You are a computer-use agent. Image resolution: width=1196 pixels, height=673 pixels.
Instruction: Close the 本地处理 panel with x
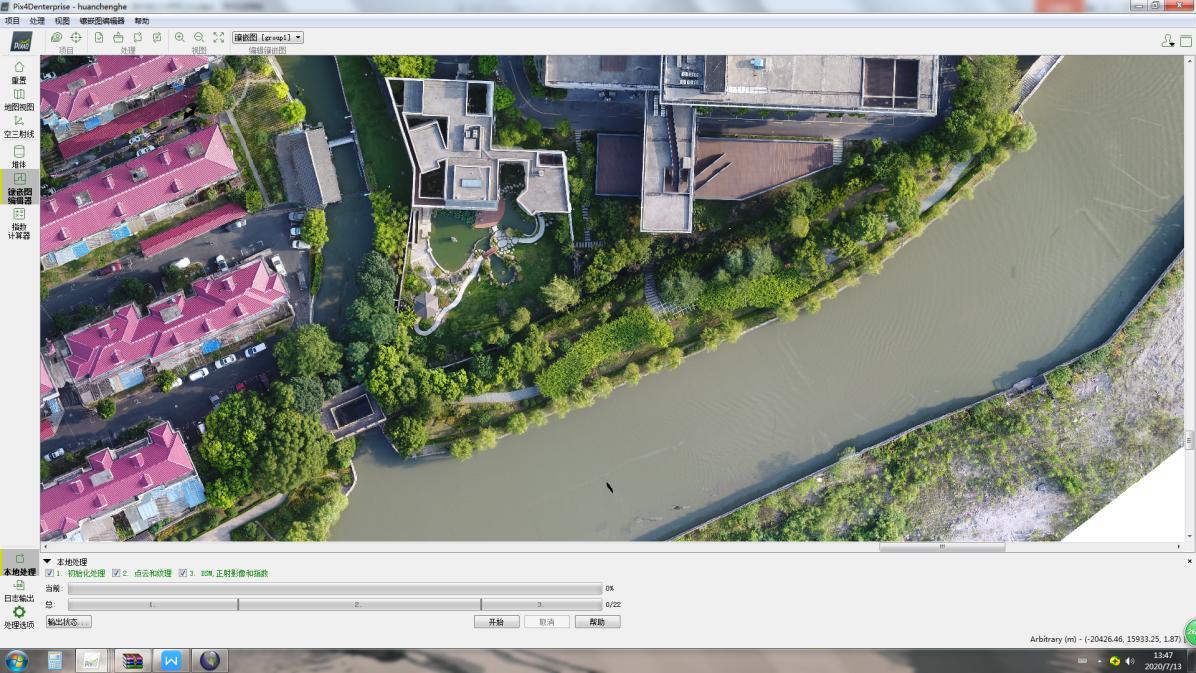click(x=1189, y=562)
